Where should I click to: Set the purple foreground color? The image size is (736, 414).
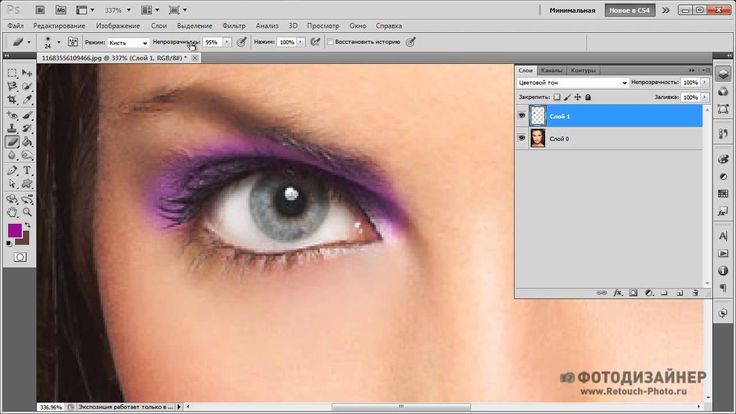click(14, 230)
